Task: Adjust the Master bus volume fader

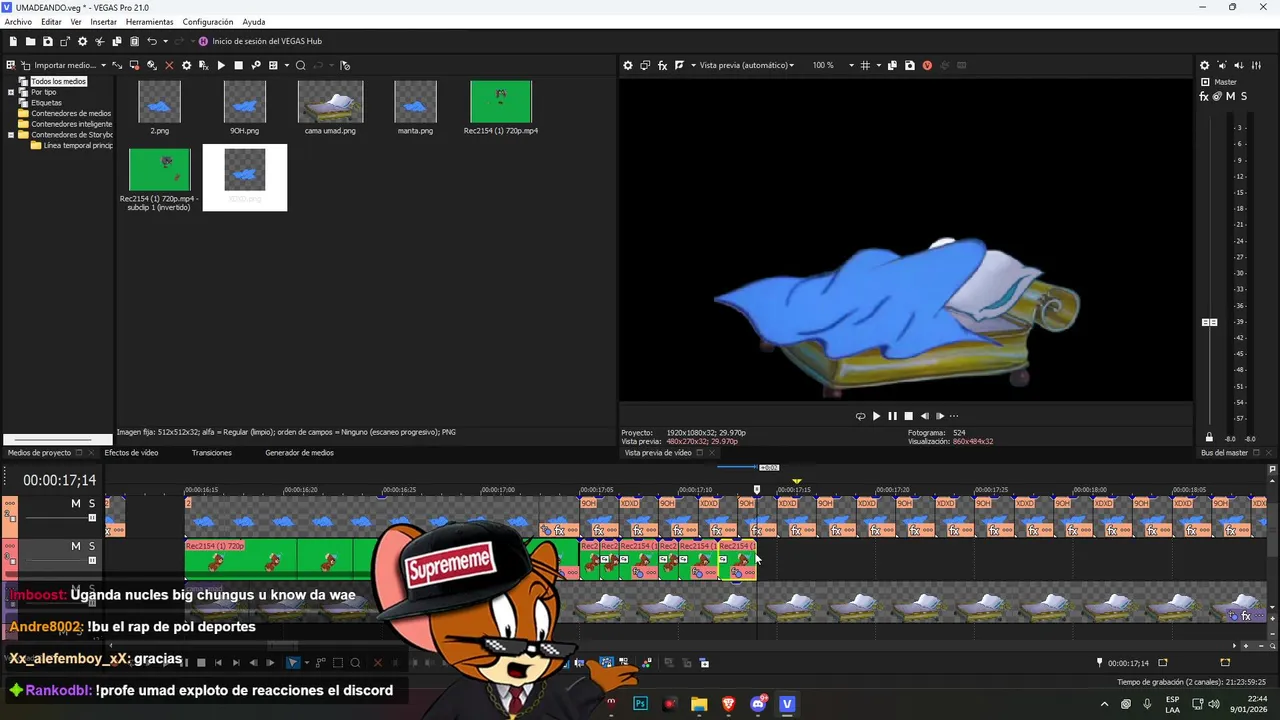Action: 1209,322
